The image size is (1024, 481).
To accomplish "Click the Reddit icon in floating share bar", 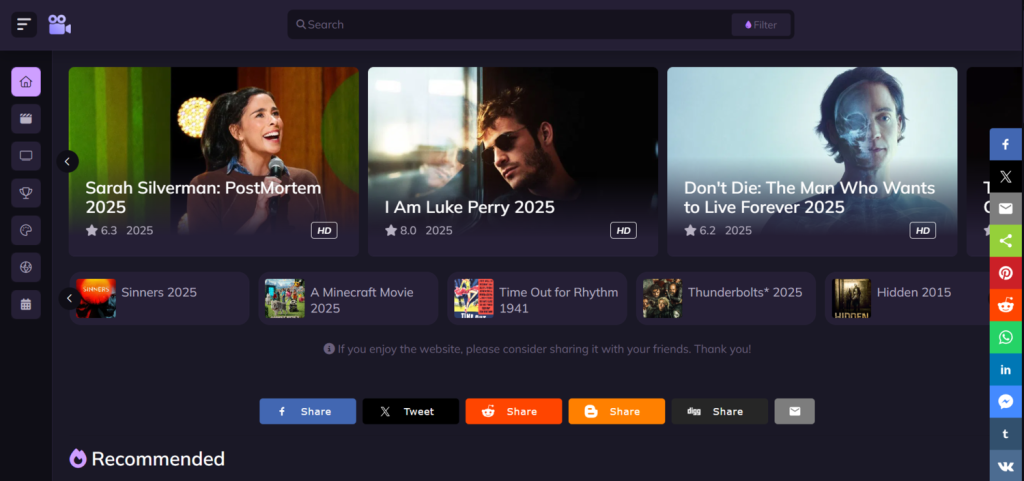I will (1006, 305).
